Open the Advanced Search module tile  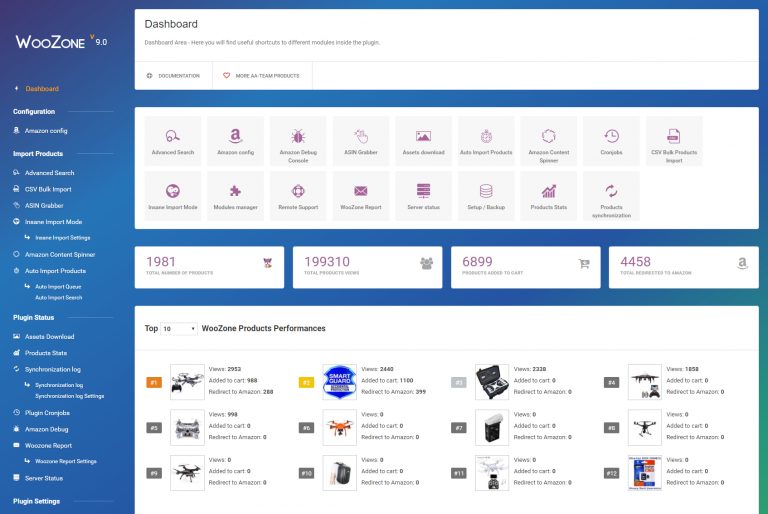tap(173, 141)
